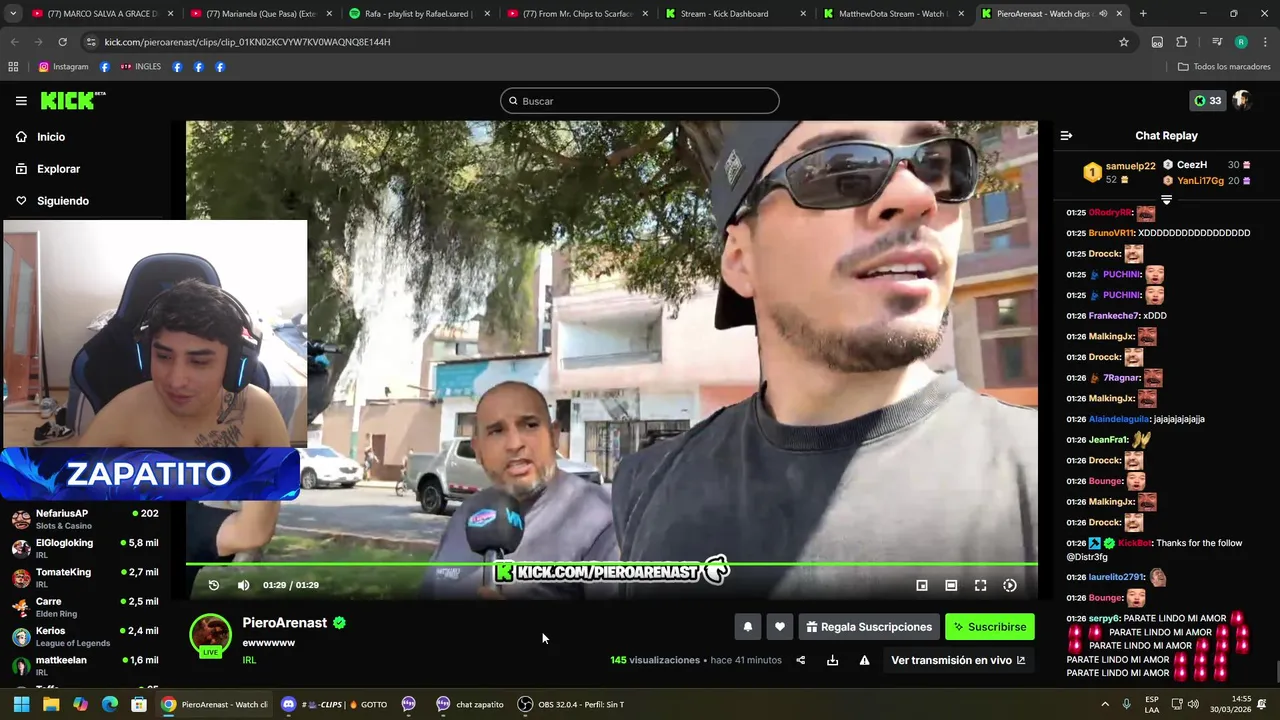Click the Suscribirse button

[x=990, y=627]
